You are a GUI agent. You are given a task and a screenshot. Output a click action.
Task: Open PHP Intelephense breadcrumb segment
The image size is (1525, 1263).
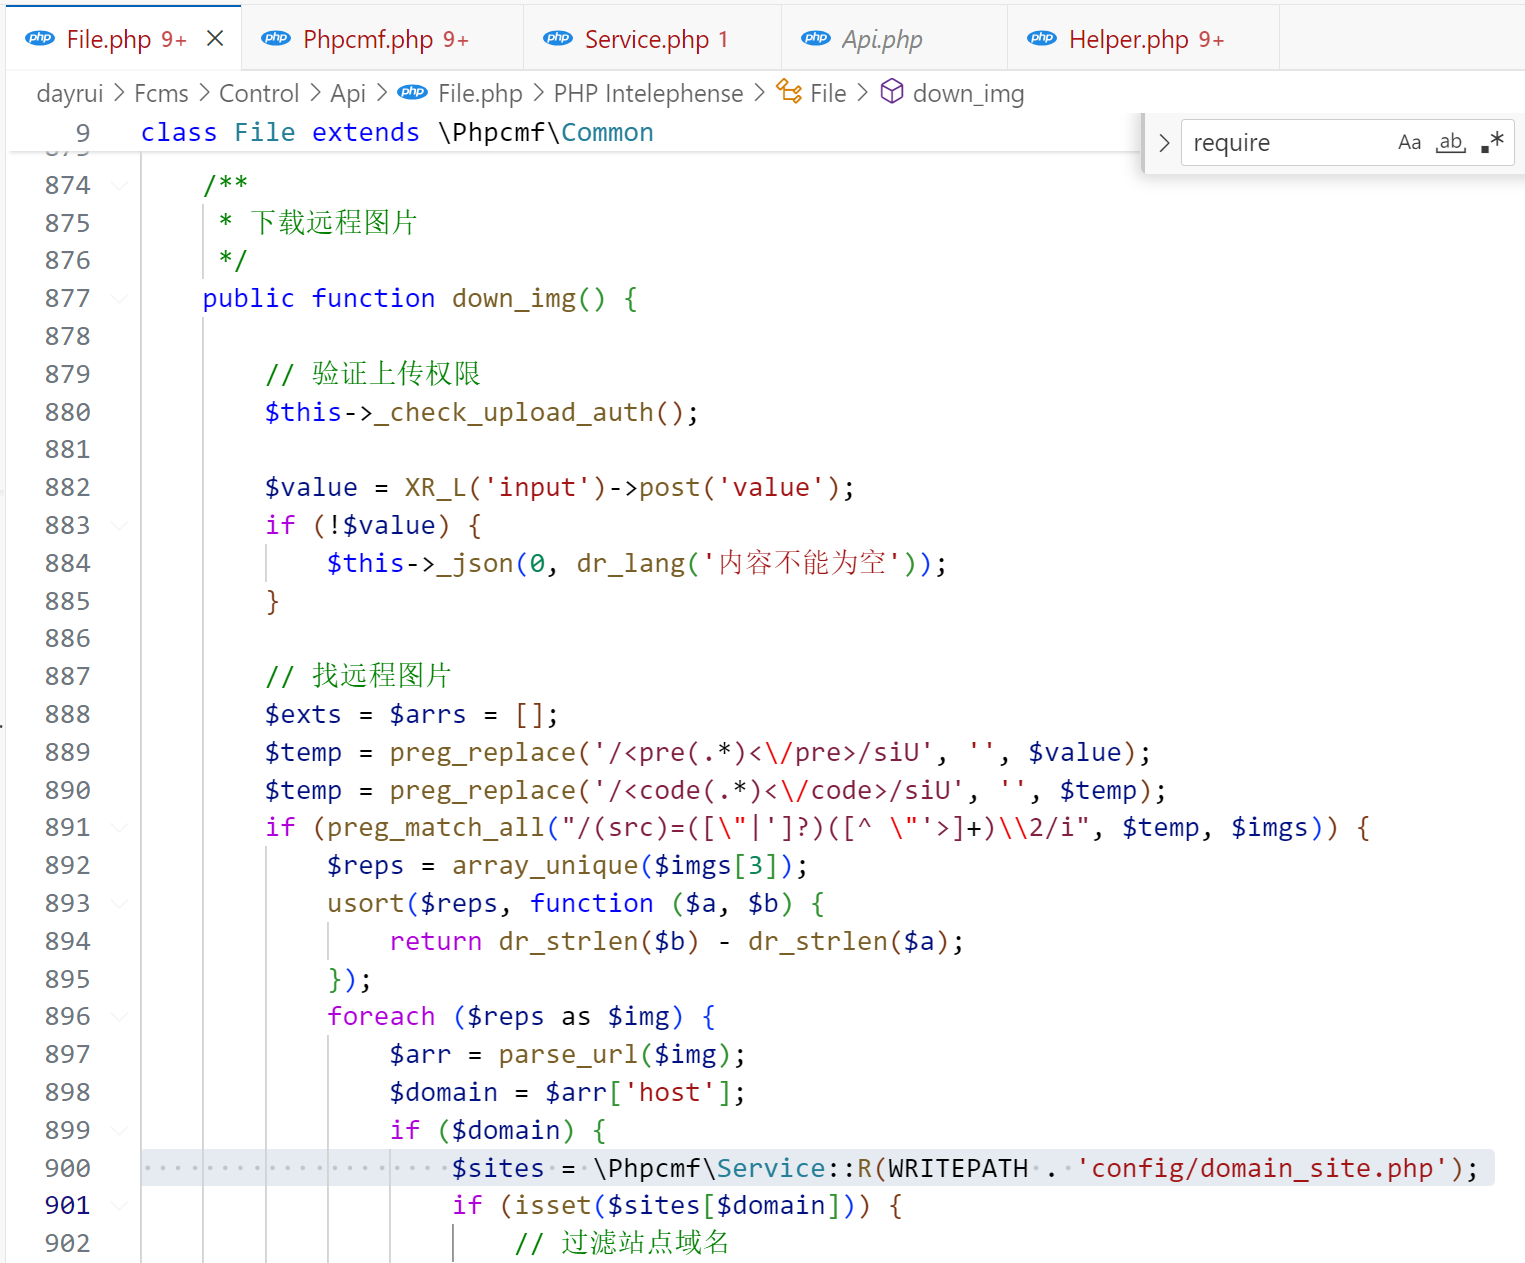[x=648, y=93]
